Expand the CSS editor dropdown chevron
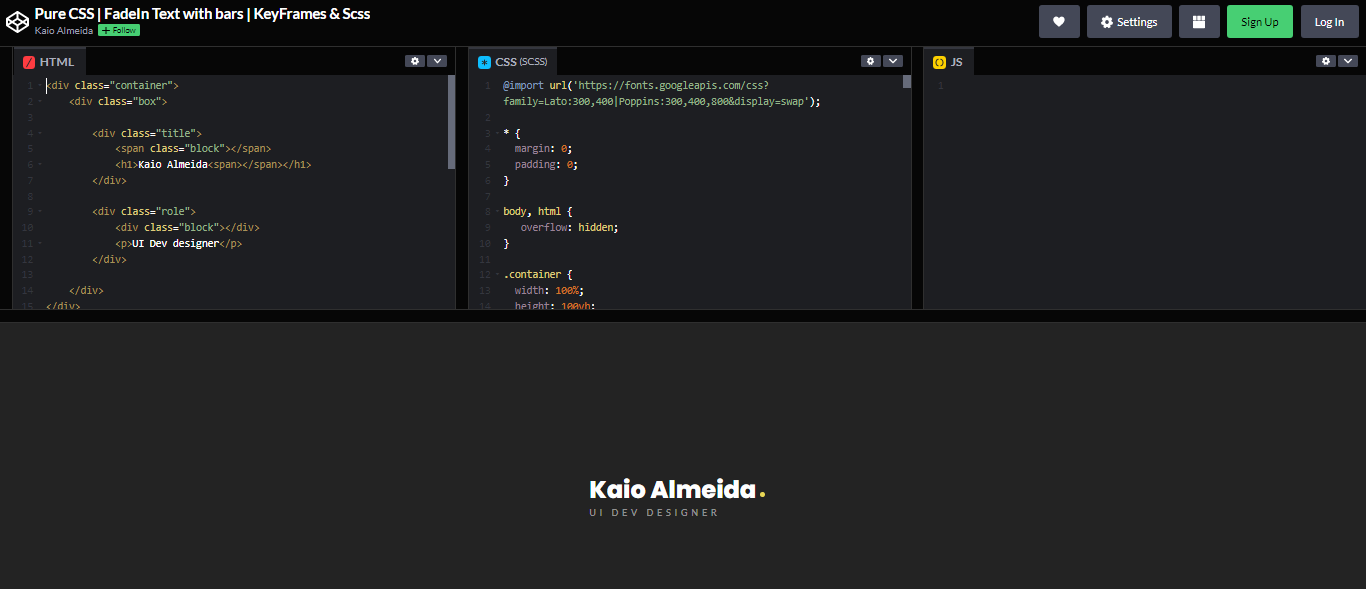 [x=894, y=60]
